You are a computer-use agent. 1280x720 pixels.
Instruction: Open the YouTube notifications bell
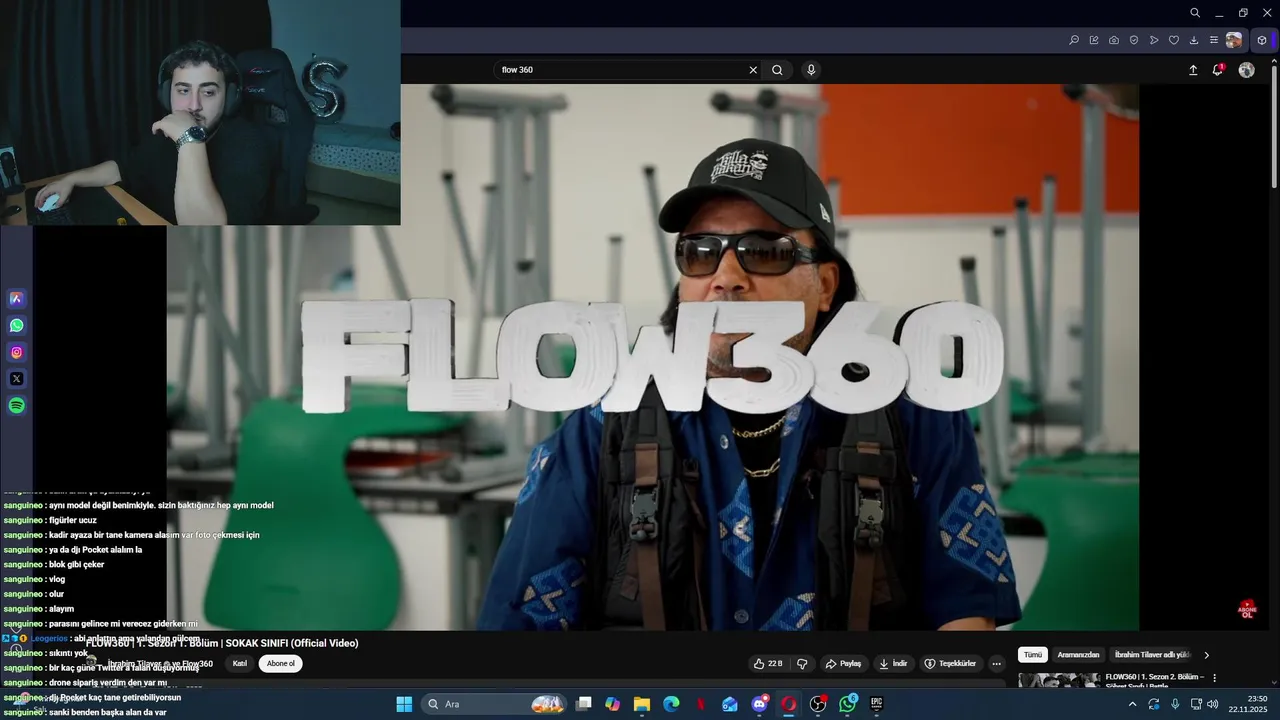pyautogui.click(x=1218, y=70)
